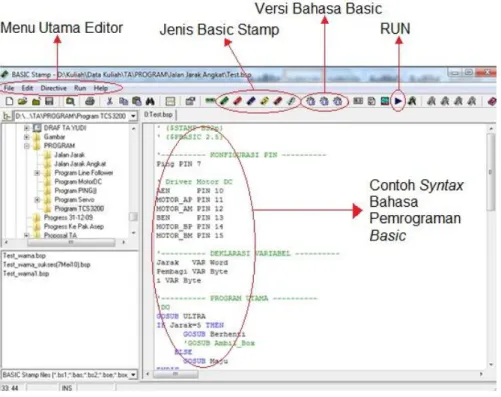
Task: Open Find/Replace with the binoculars icon
Action: (x=150, y=101)
